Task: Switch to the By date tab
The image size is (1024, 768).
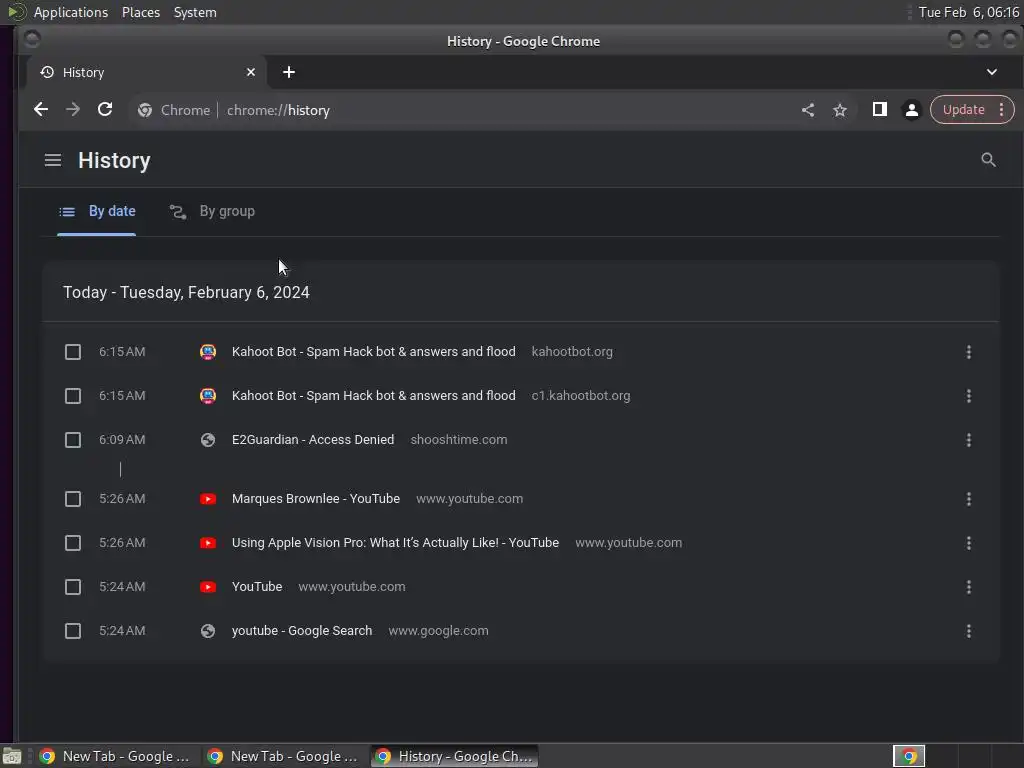Action: tap(97, 212)
